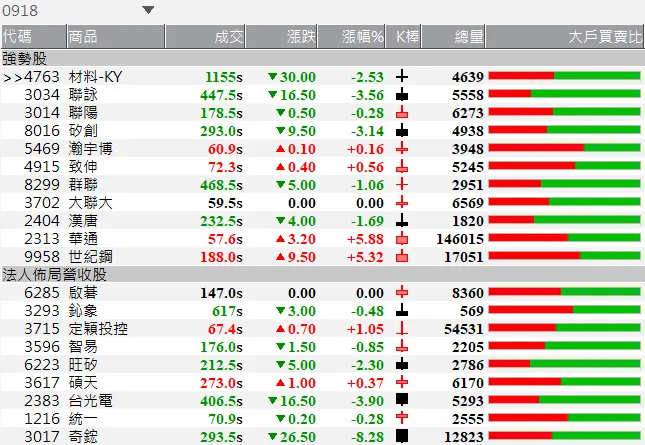Click the 0918 date selector field
The width and height of the screenshot is (645, 445).
pyautogui.click(x=78, y=10)
